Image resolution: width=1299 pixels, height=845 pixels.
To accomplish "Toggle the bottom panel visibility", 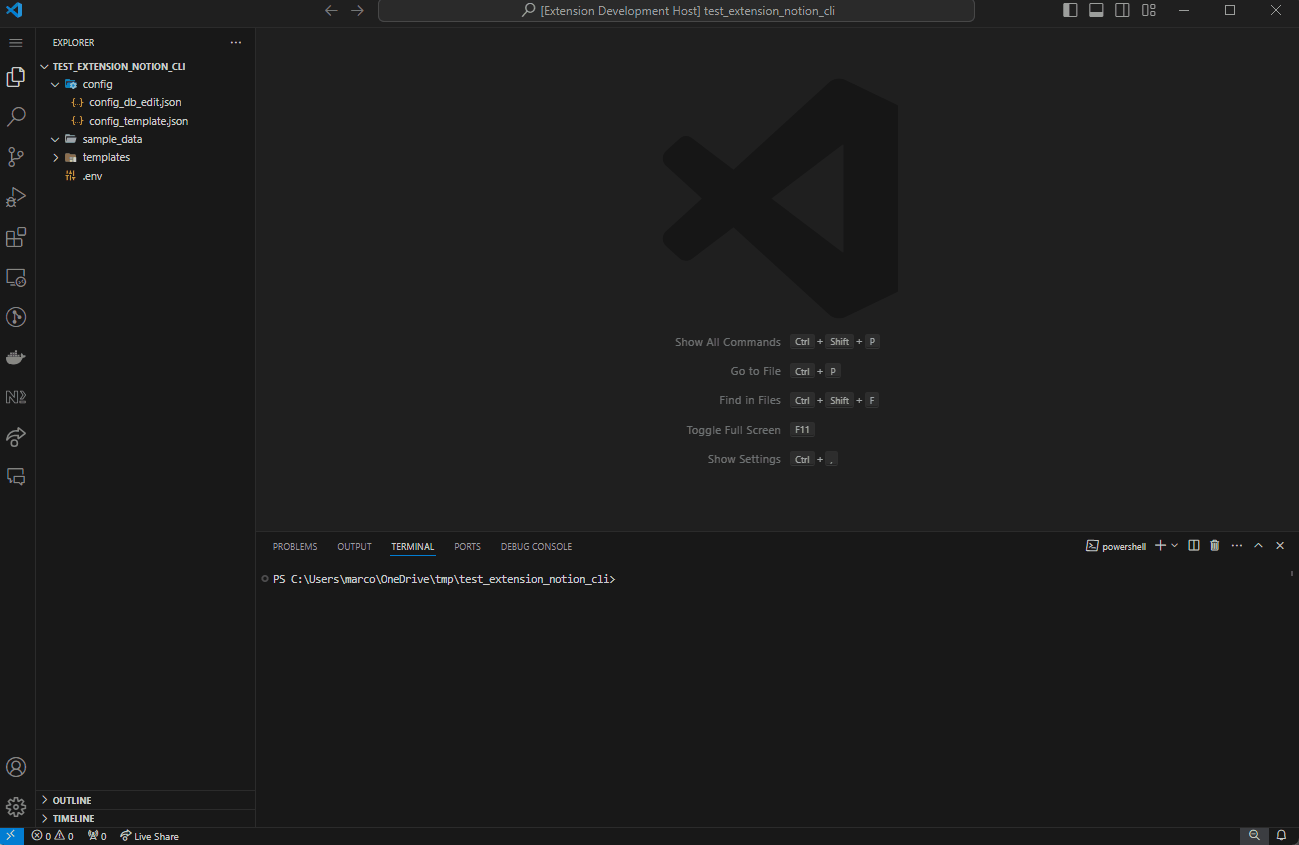I will 1096,11.
